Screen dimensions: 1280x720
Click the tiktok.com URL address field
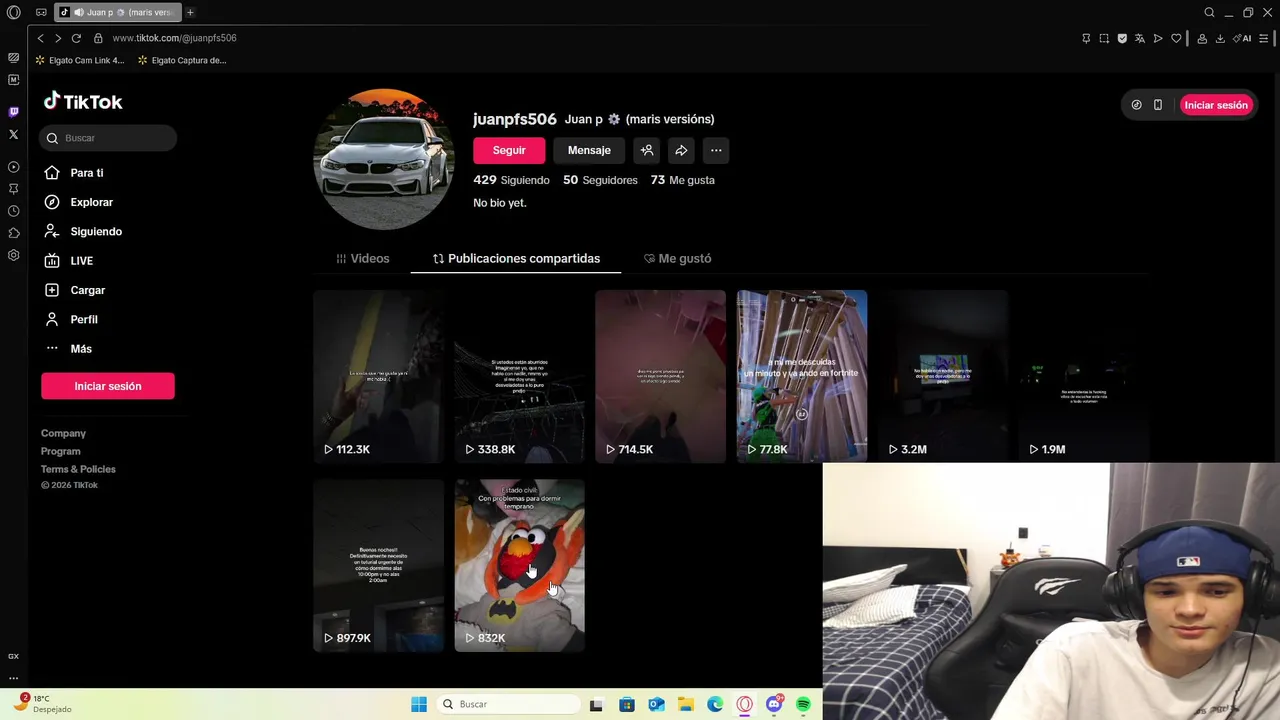[174, 38]
